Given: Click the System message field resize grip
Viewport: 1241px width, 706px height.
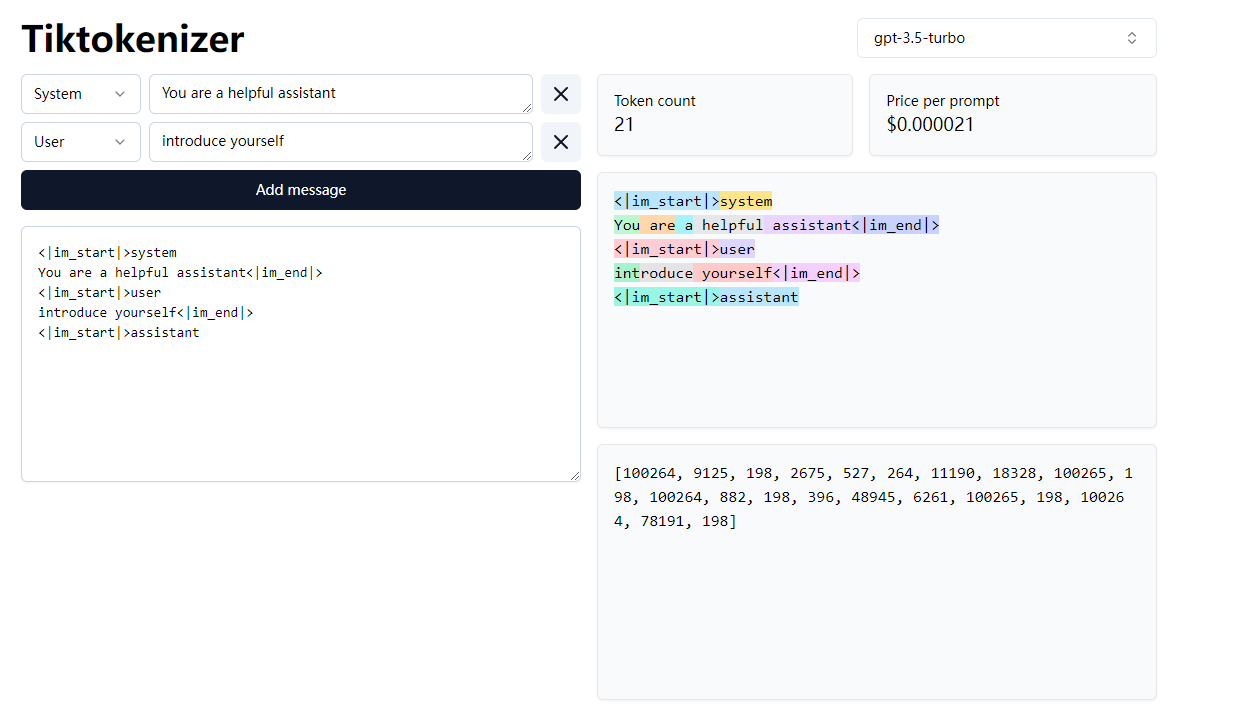Looking at the screenshot, I should pos(527,108).
